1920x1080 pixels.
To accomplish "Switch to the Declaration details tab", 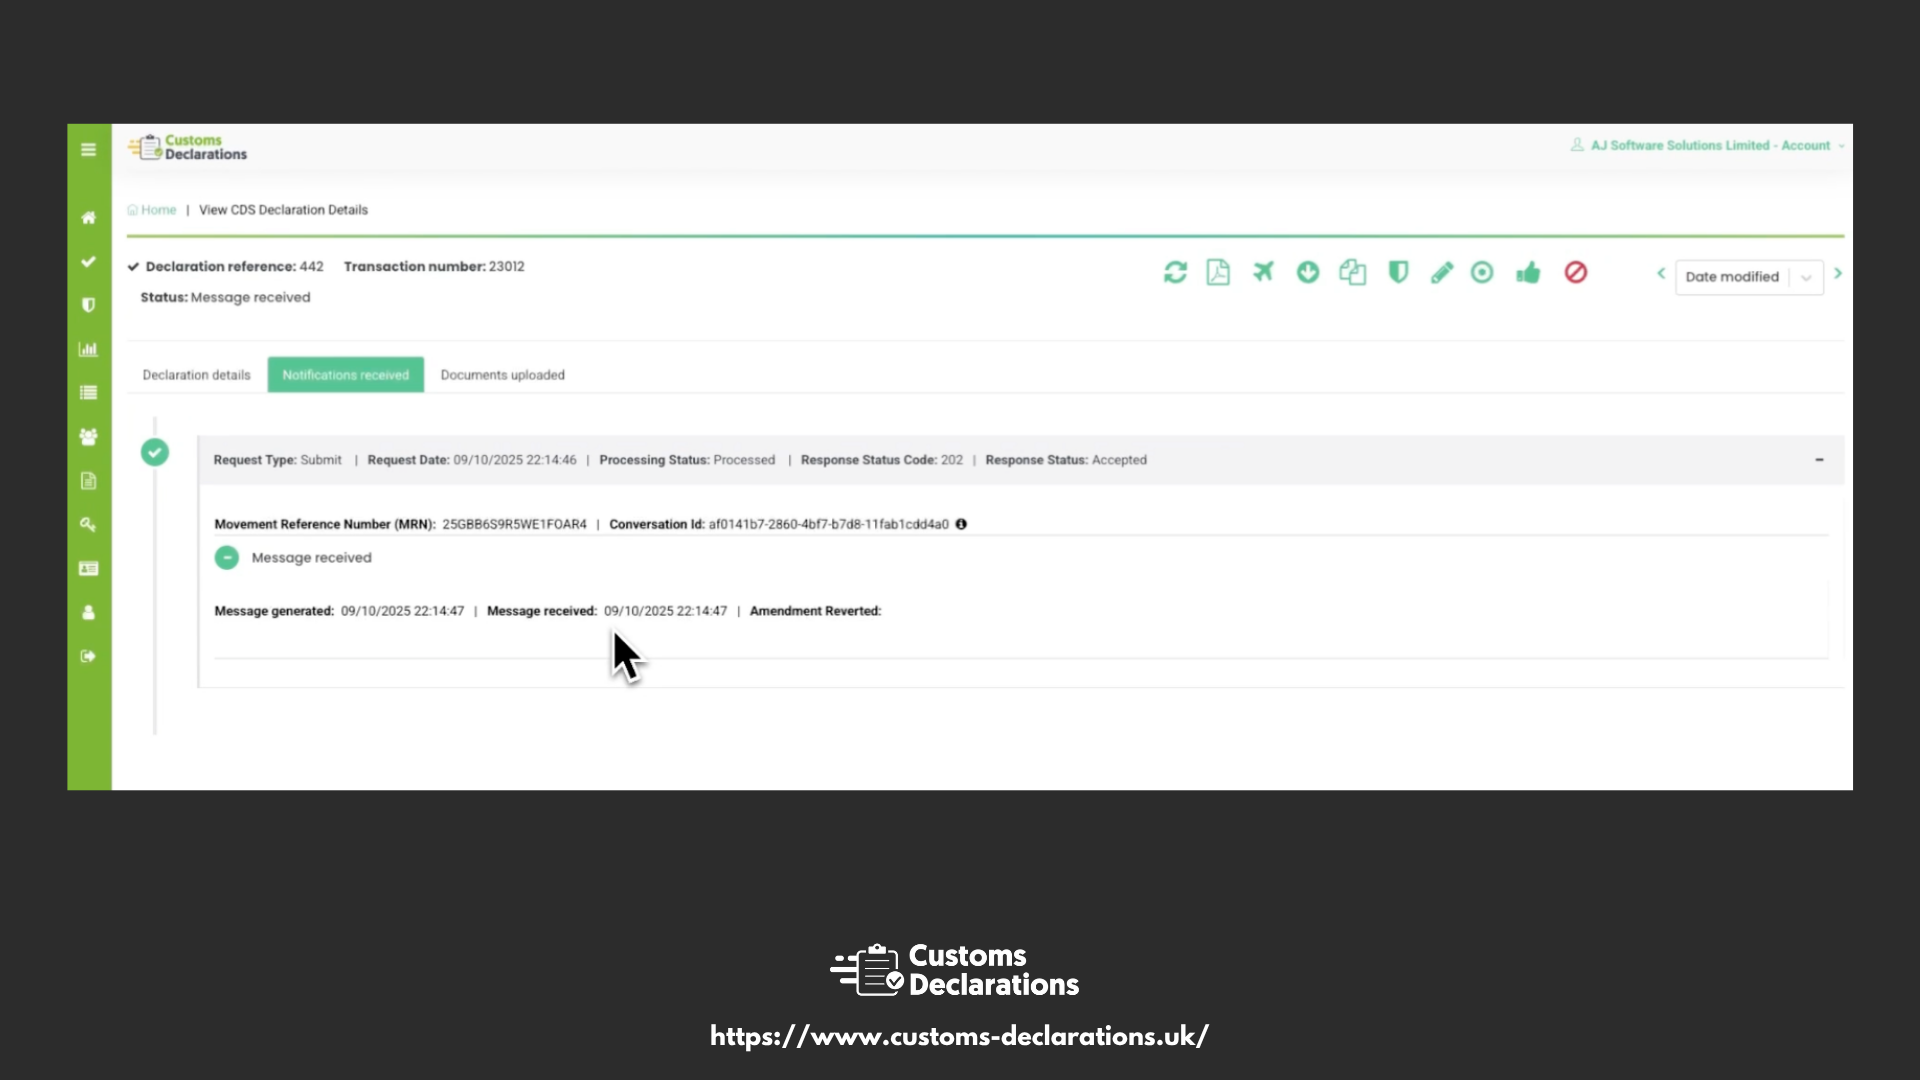I will pyautogui.click(x=196, y=375).
